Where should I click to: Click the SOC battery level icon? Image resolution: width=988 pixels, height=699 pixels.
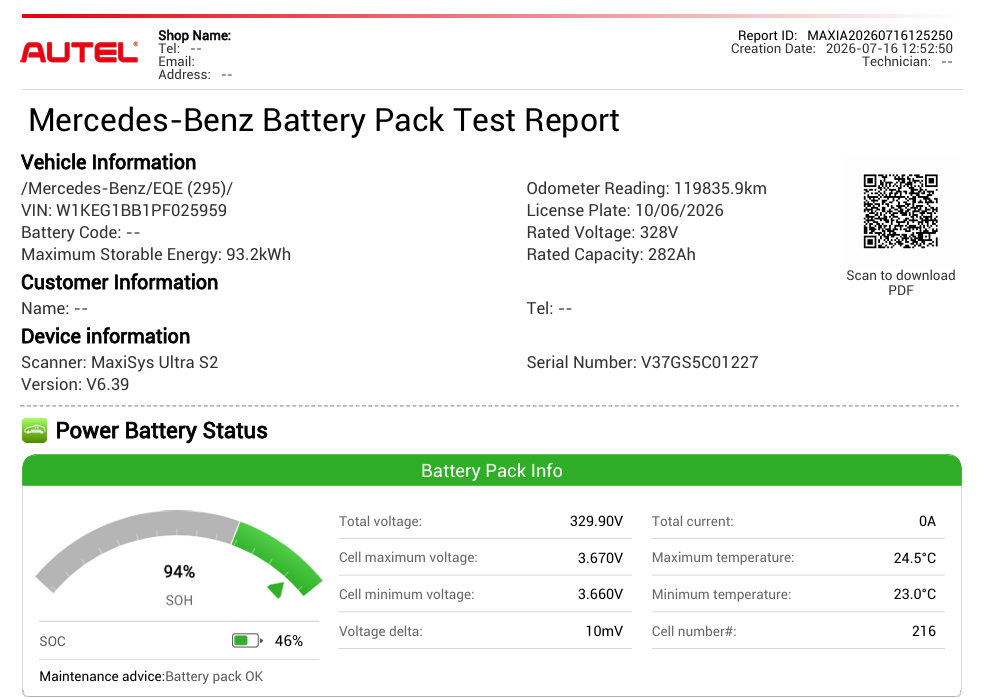247,641
